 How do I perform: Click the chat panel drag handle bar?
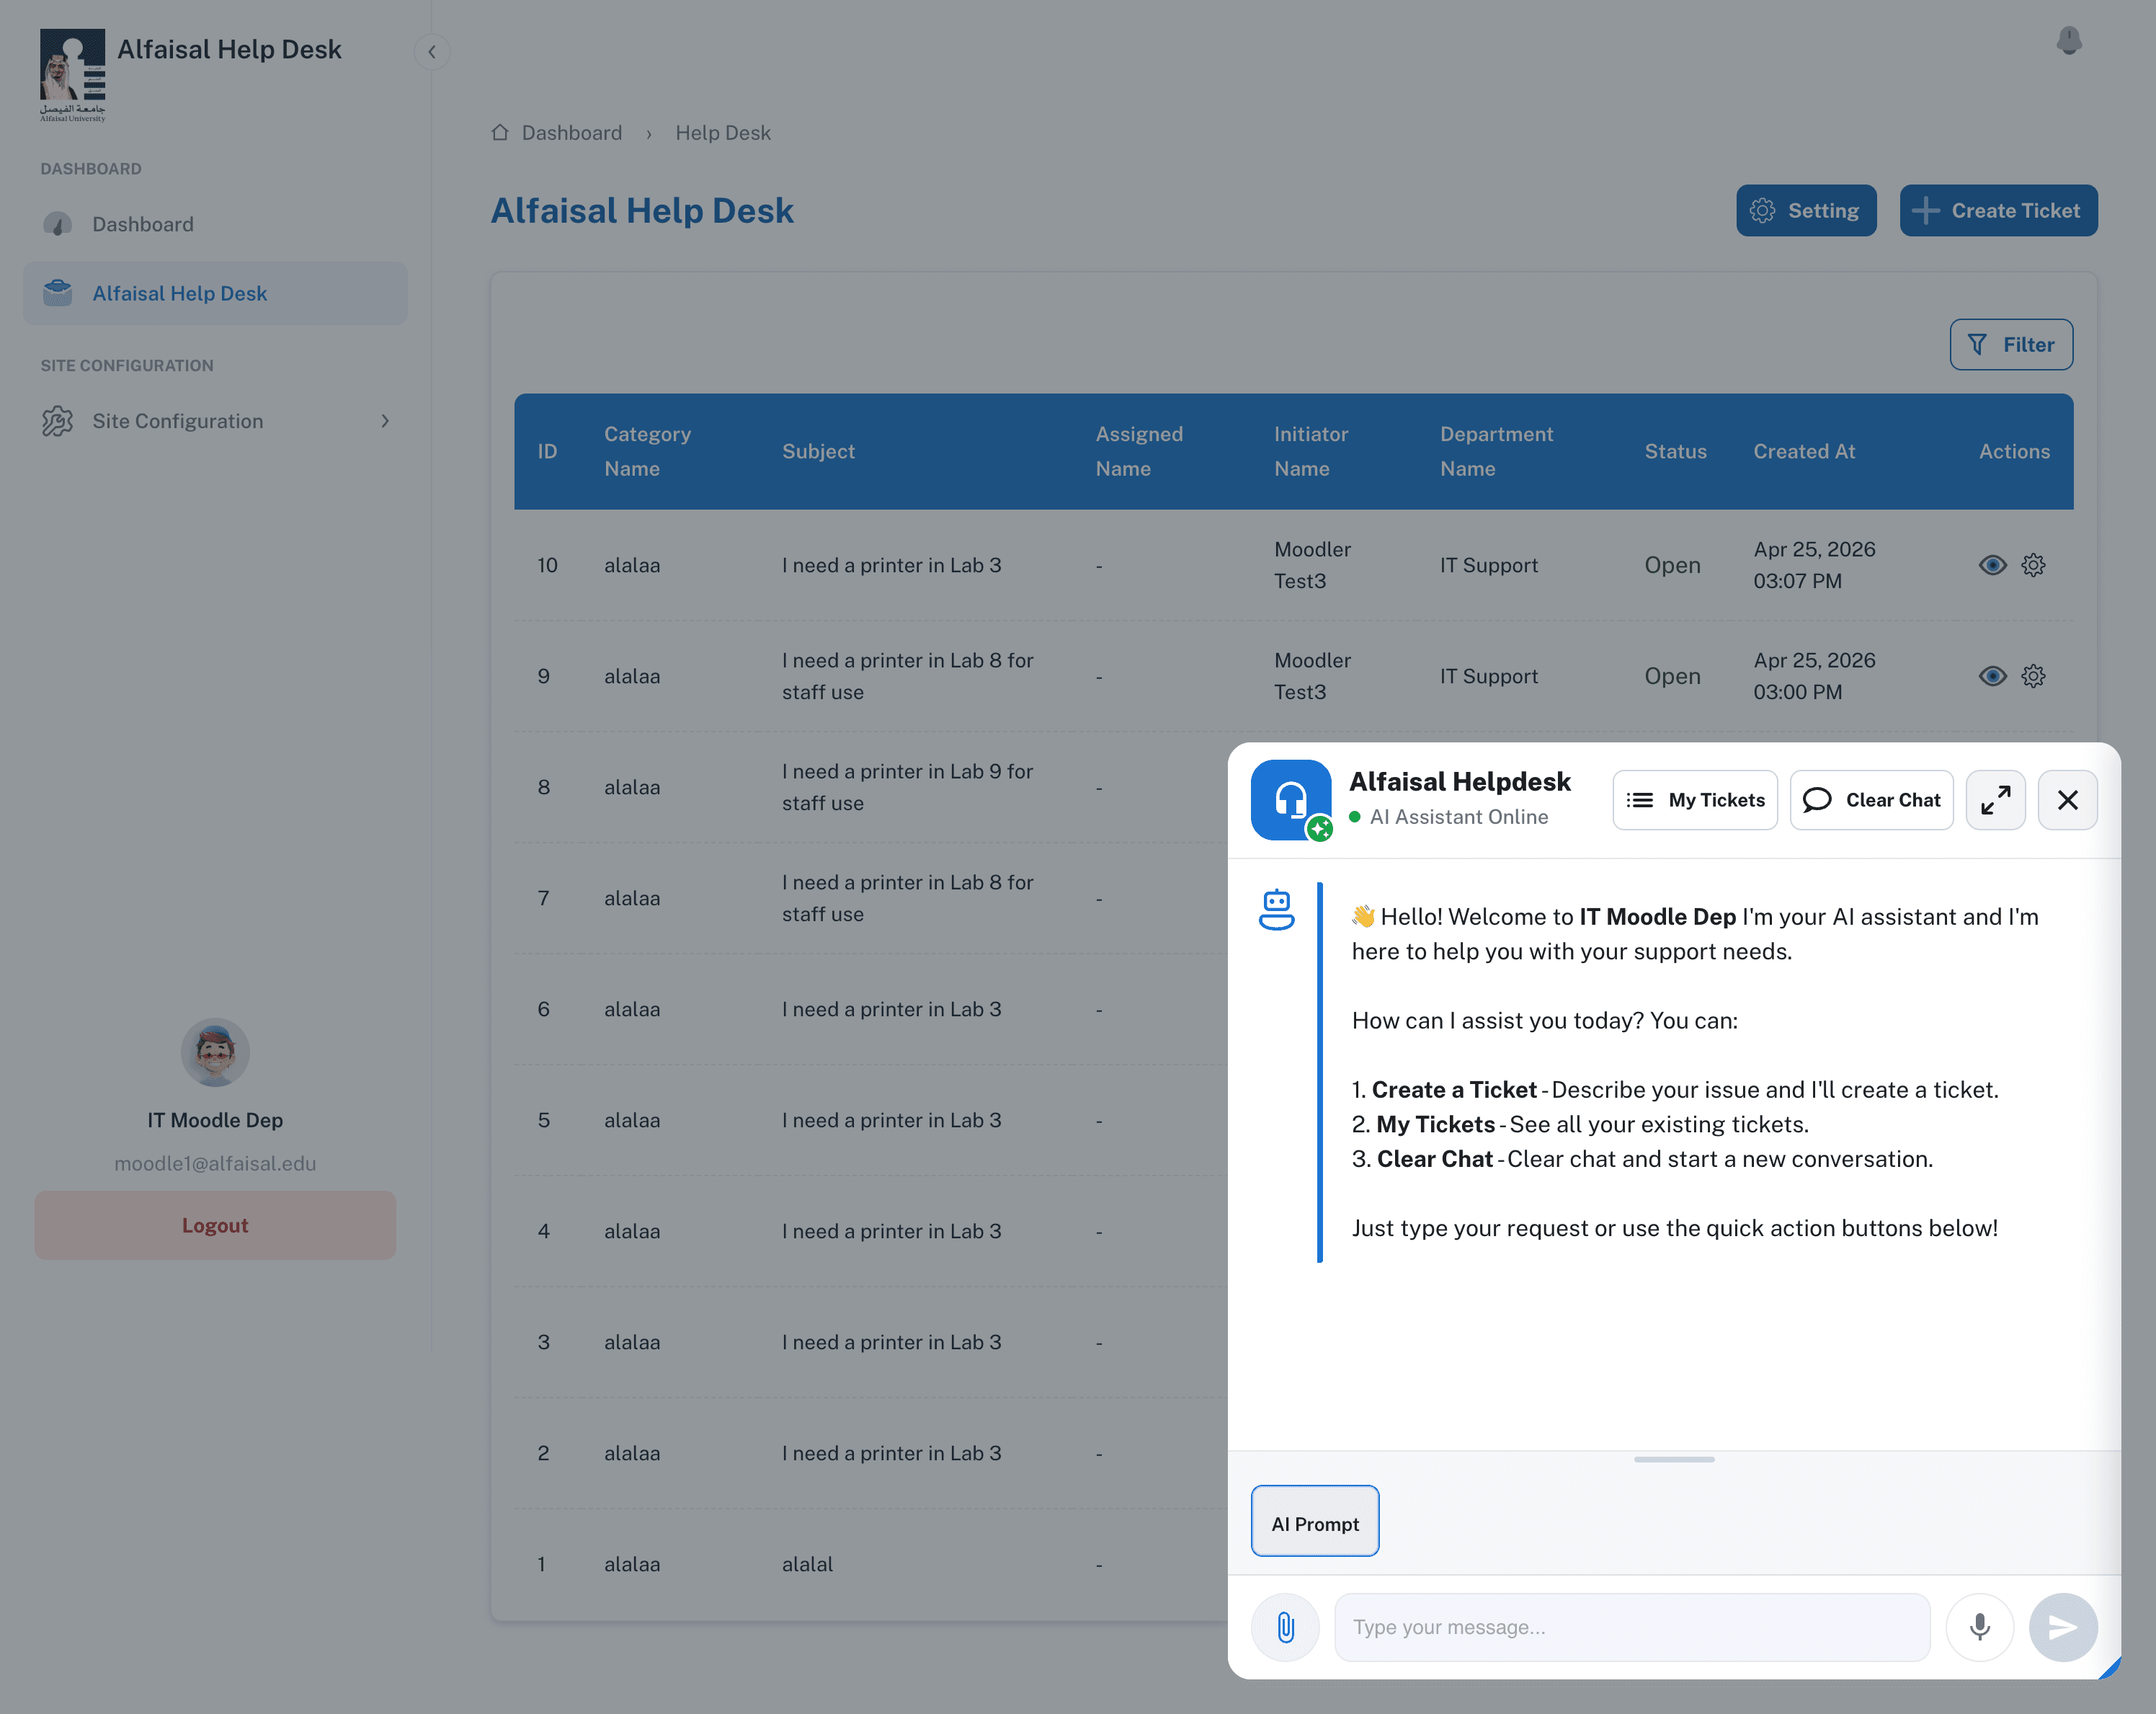1674,1459
